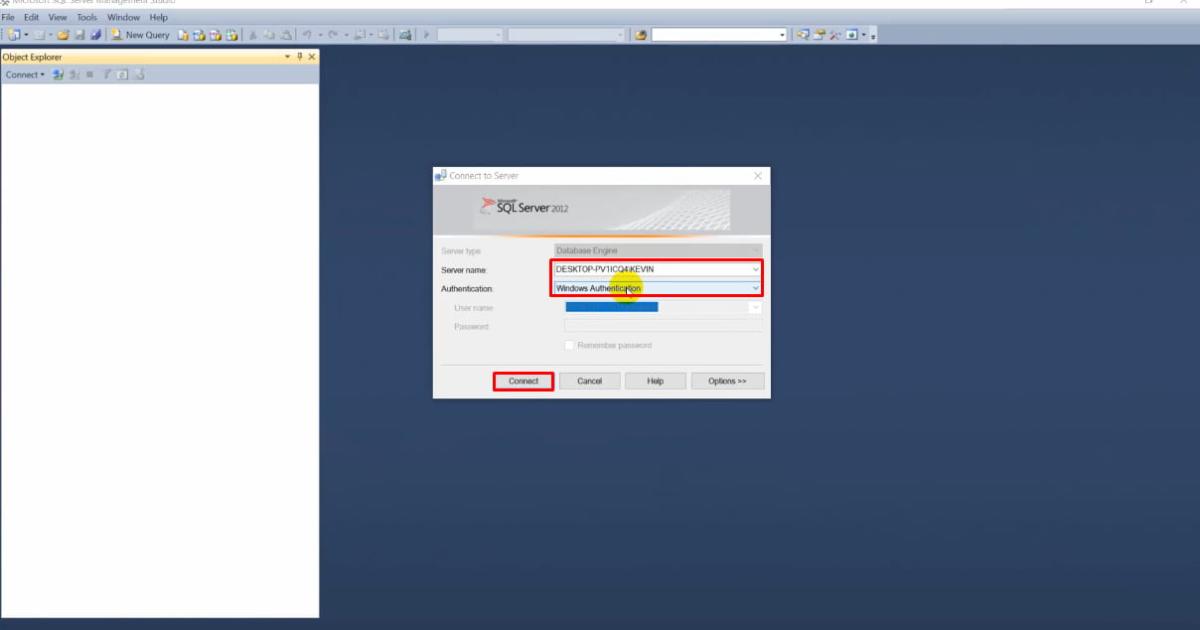Click the Save toolbar icon
Viewport: 1200px width, 630px height.
click(79, 33)
